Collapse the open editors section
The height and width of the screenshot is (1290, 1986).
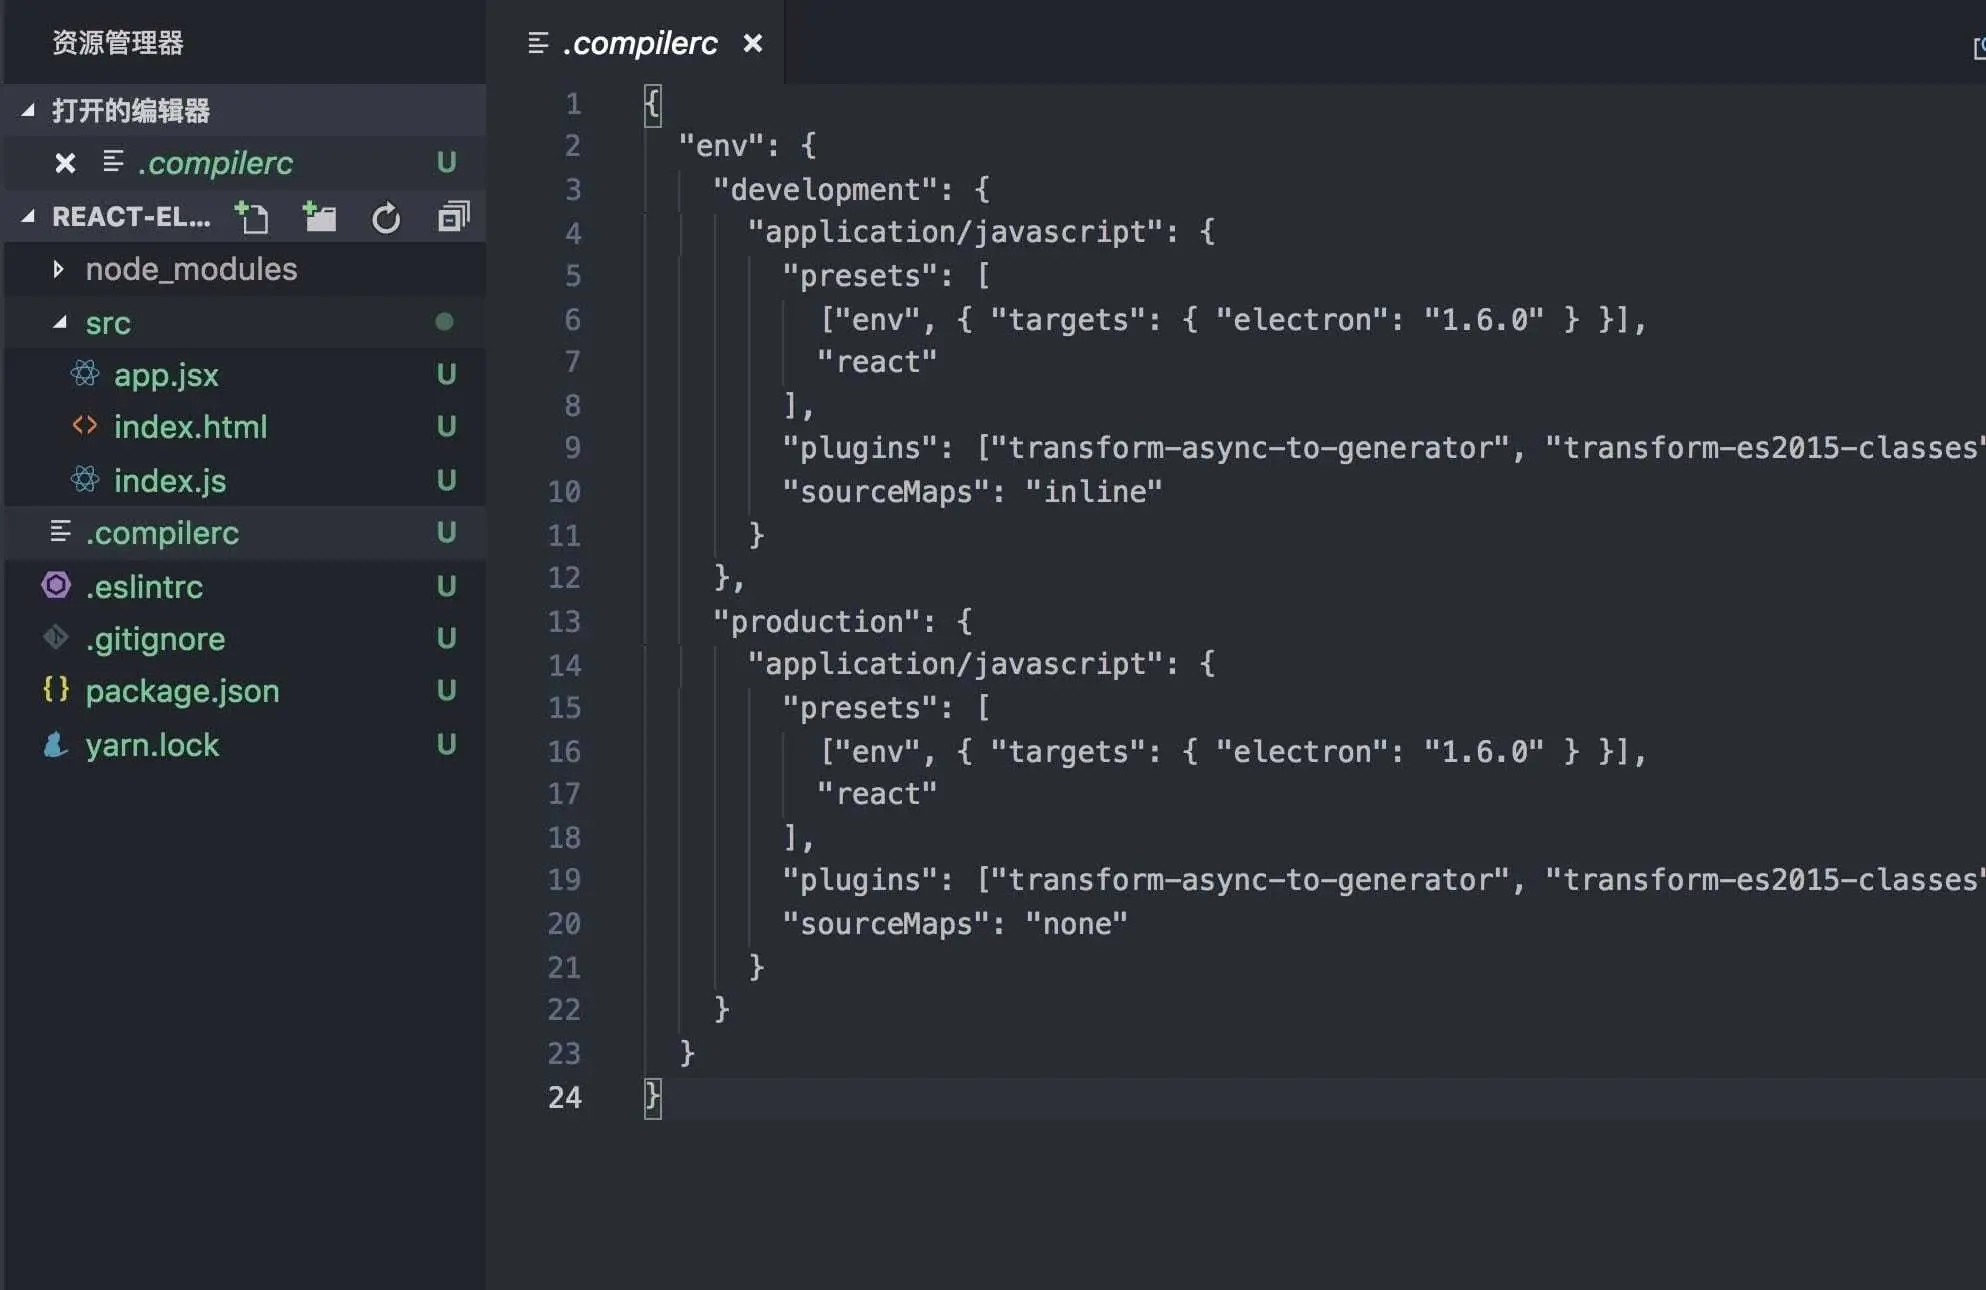pos(28,110)
